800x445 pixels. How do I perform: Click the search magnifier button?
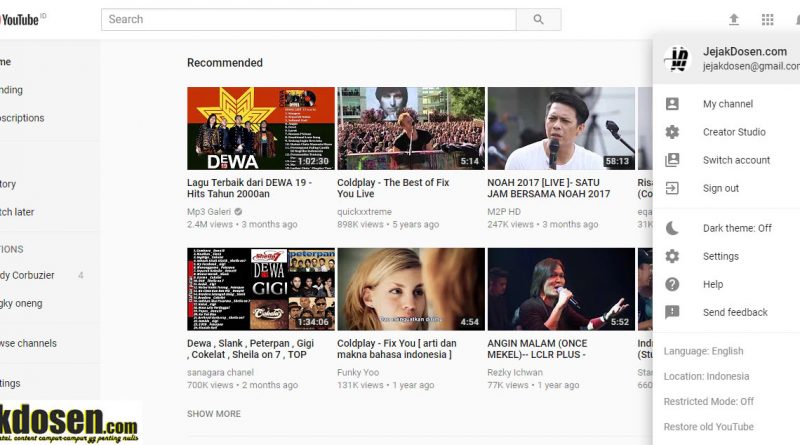click(538, 19)
